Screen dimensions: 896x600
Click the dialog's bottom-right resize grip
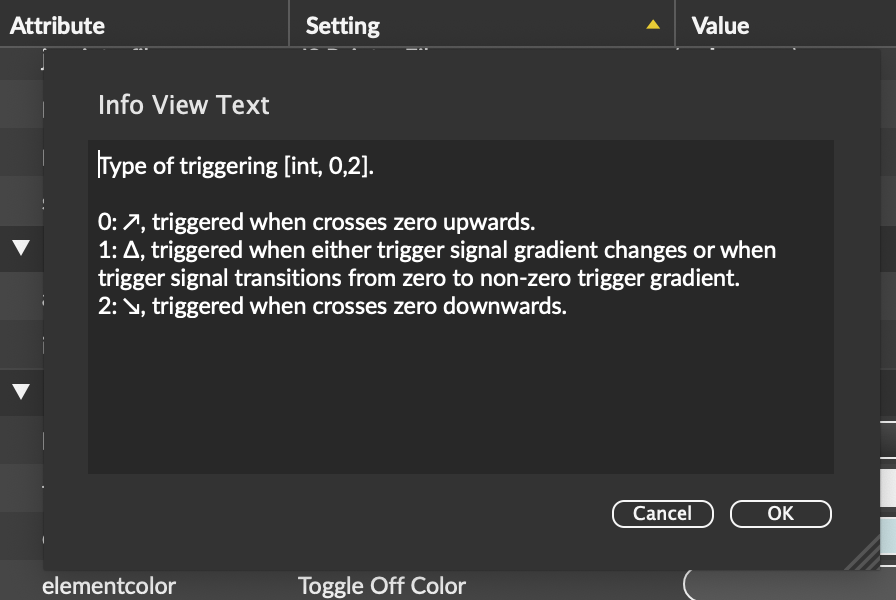pos(868,557)
